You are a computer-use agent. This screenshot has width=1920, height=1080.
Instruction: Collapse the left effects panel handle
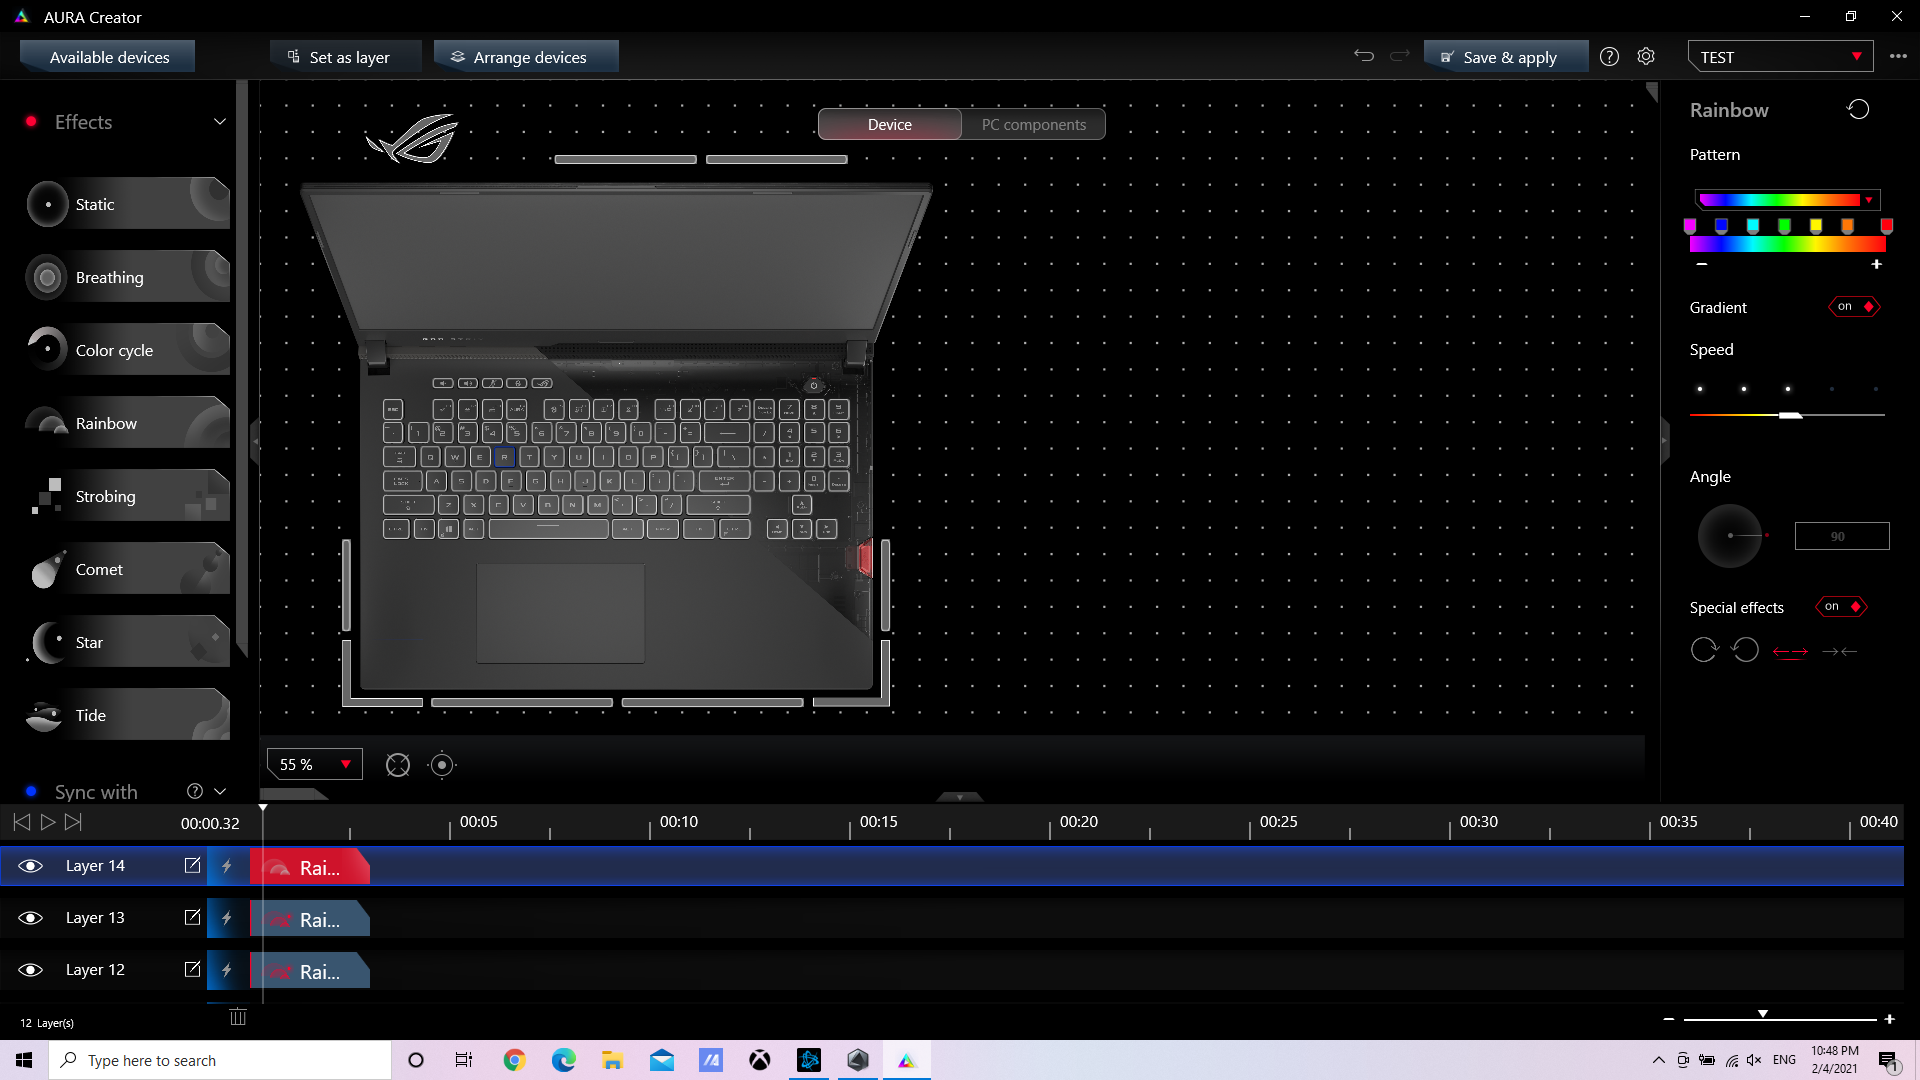point(255,440)
